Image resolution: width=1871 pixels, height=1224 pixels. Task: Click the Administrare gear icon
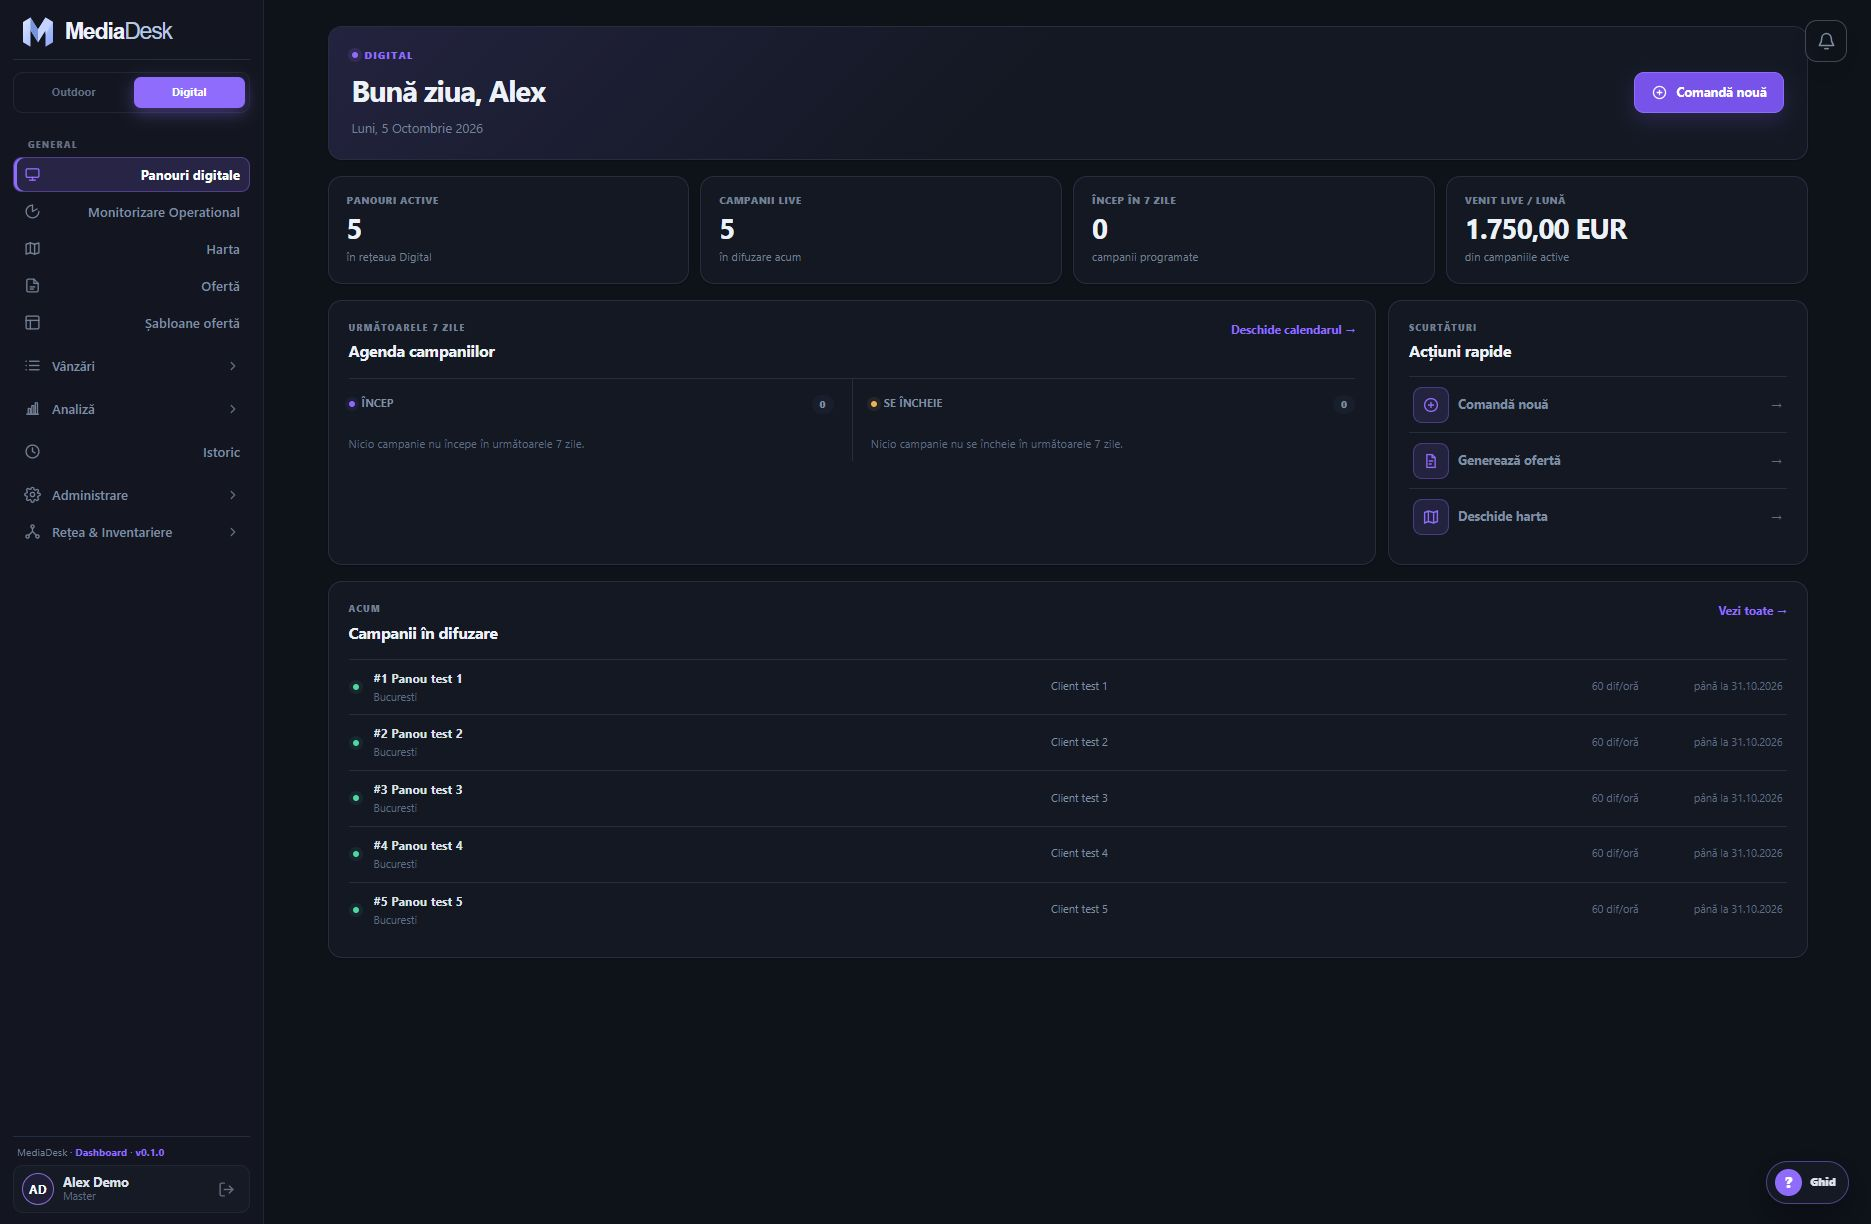[33, 495]
